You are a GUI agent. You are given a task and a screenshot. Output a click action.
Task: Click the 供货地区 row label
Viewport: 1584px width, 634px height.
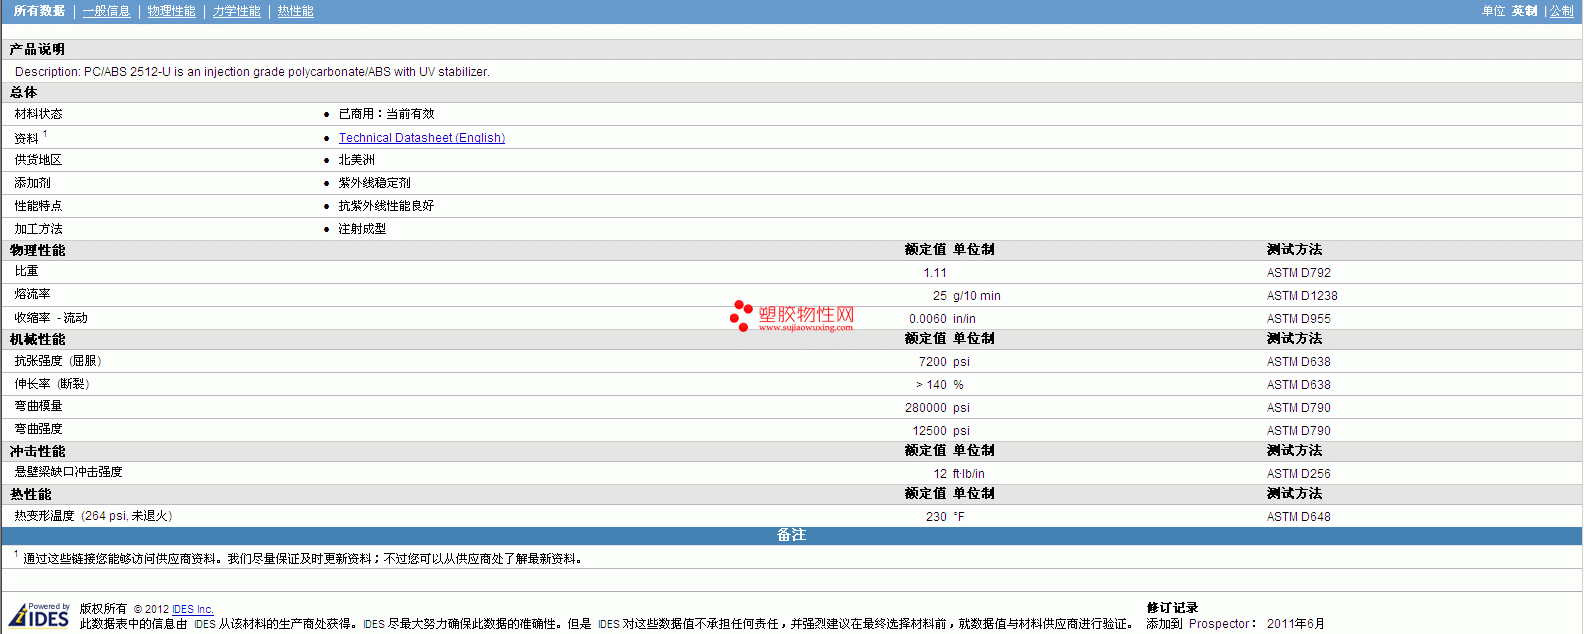click(x=38, y=160)
